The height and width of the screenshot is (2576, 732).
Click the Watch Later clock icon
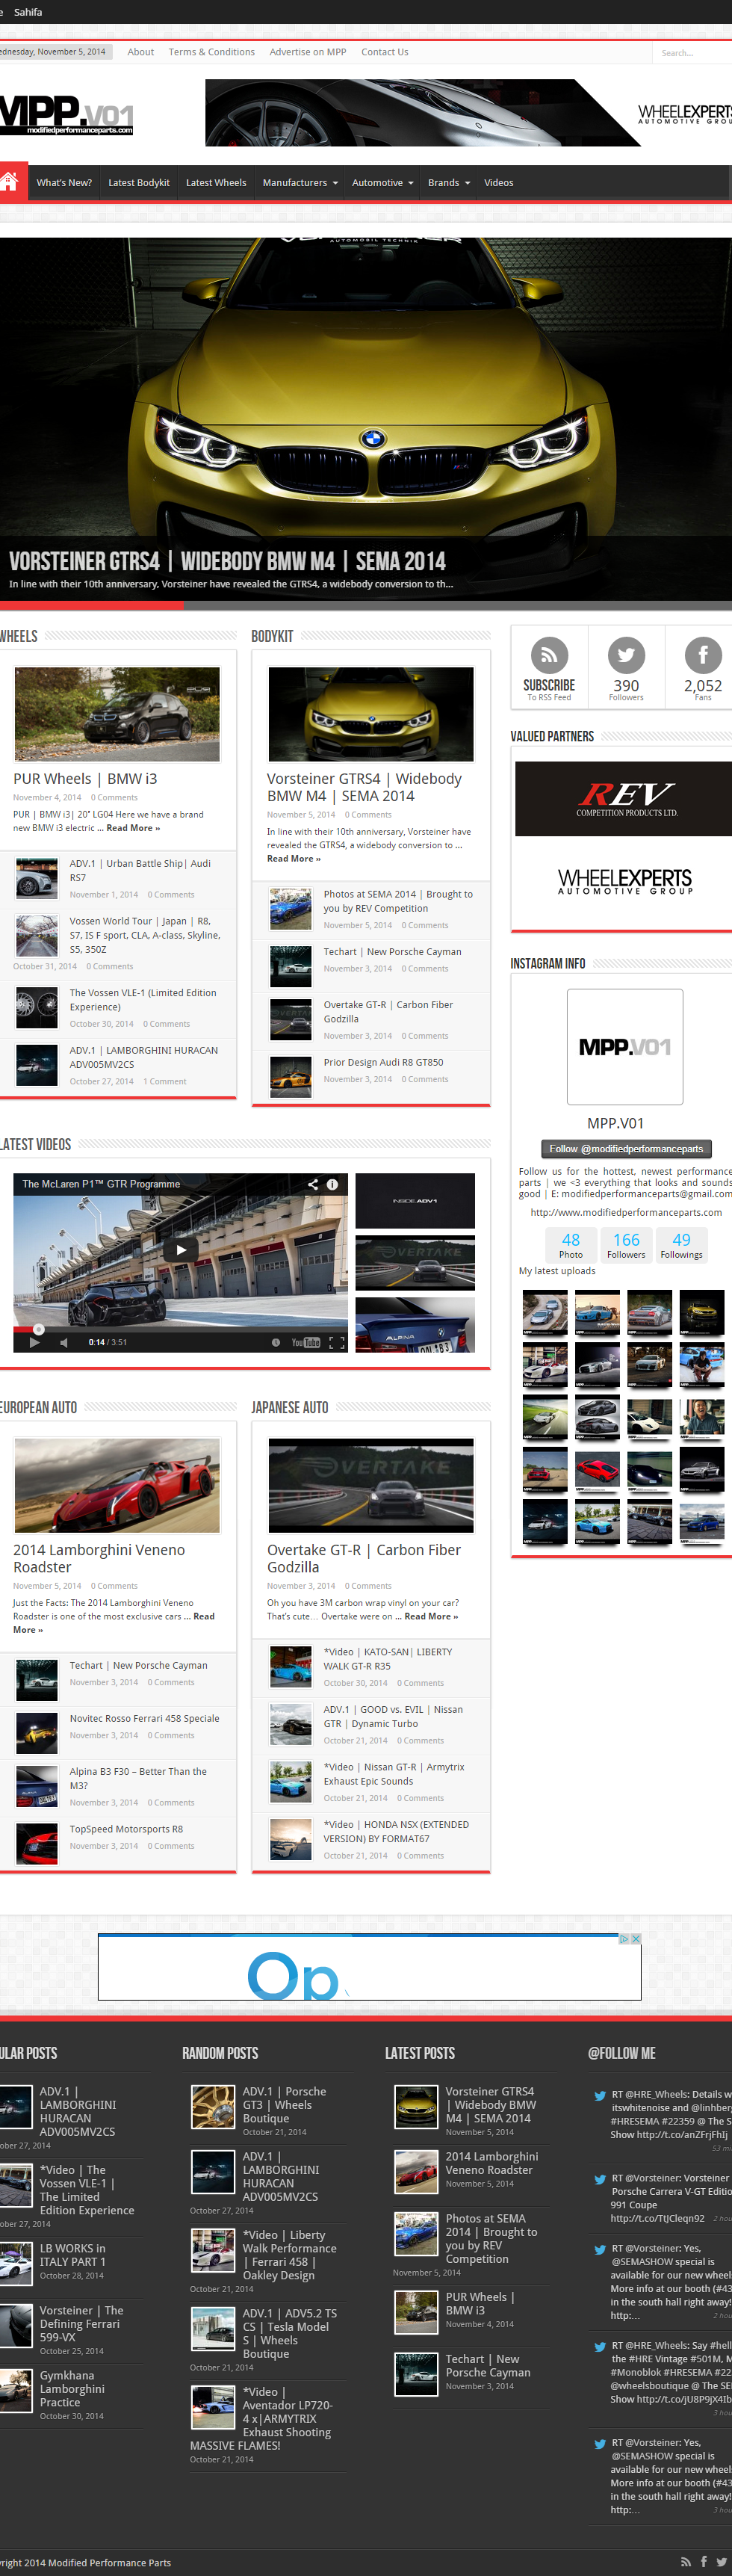[x=276, y=1342]
